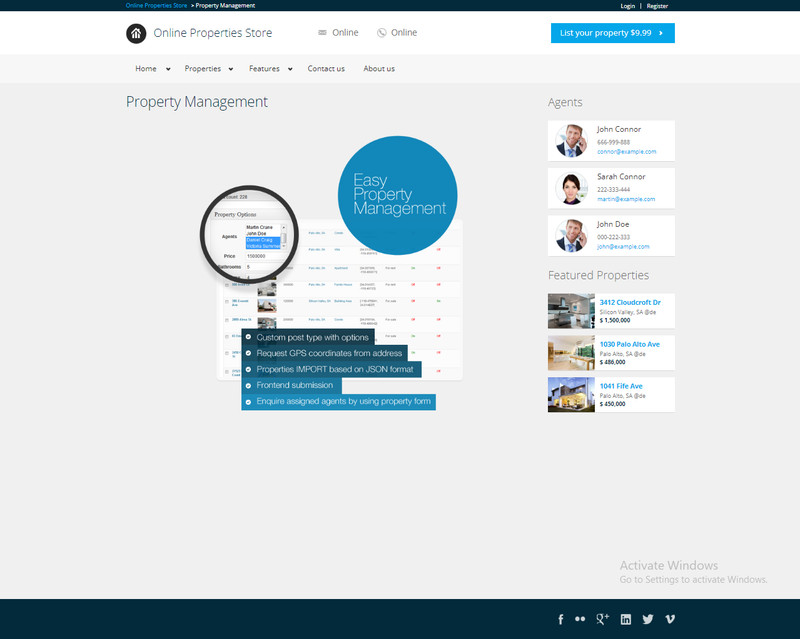
Task: Open the LinkedIn footer icon
Action: click(x=626, y=619)
